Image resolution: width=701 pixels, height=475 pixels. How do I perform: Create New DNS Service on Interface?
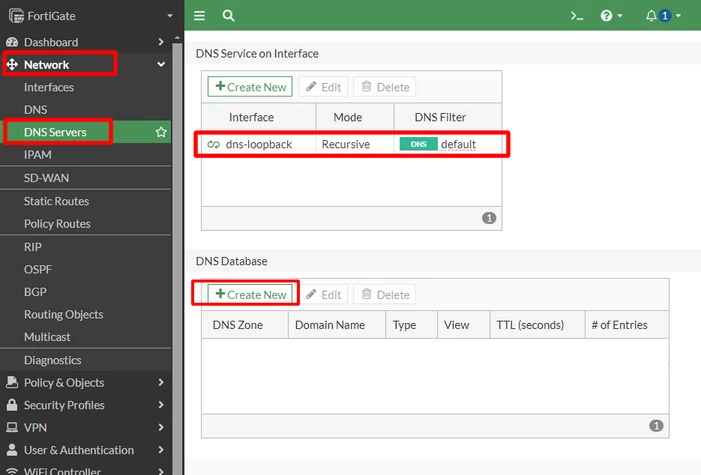[x=250, y=87]
